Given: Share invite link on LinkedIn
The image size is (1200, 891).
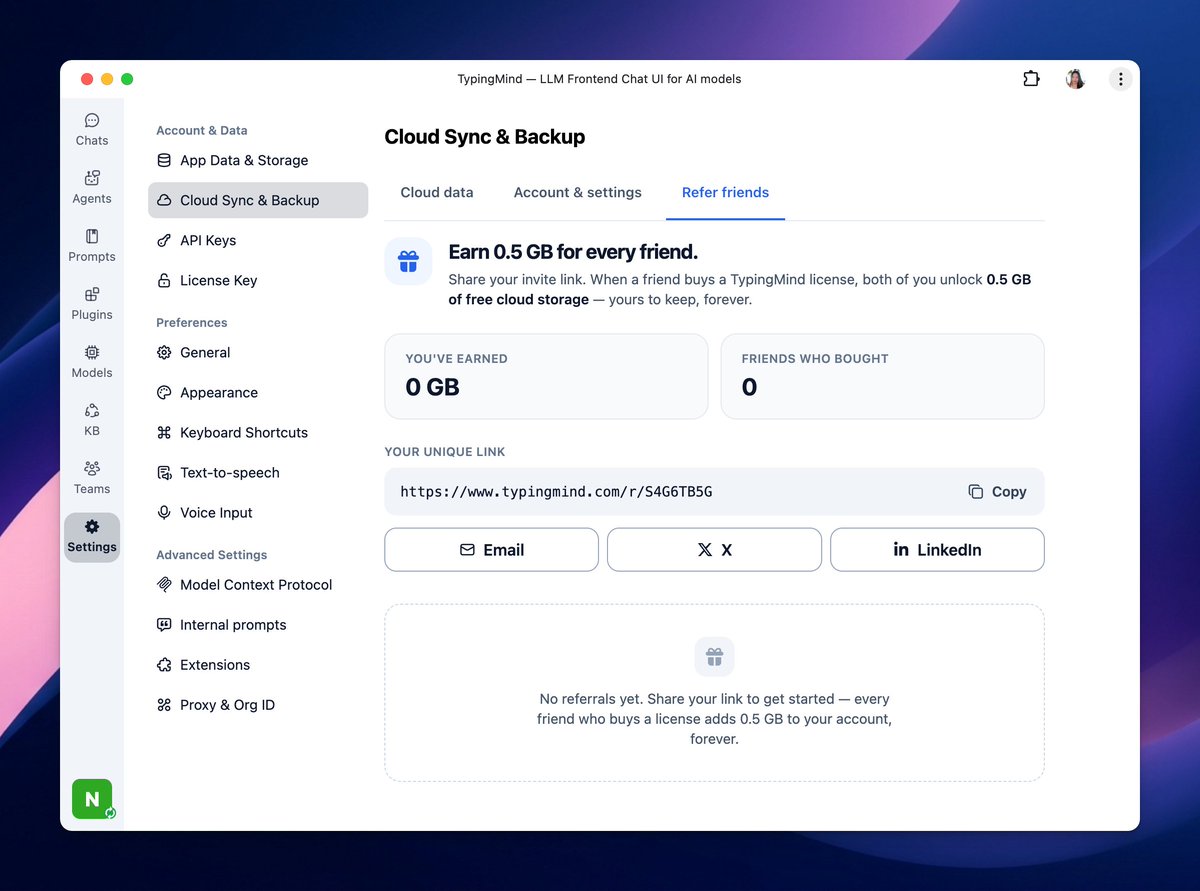Looking at the screenshot, I should click(937, 549).
